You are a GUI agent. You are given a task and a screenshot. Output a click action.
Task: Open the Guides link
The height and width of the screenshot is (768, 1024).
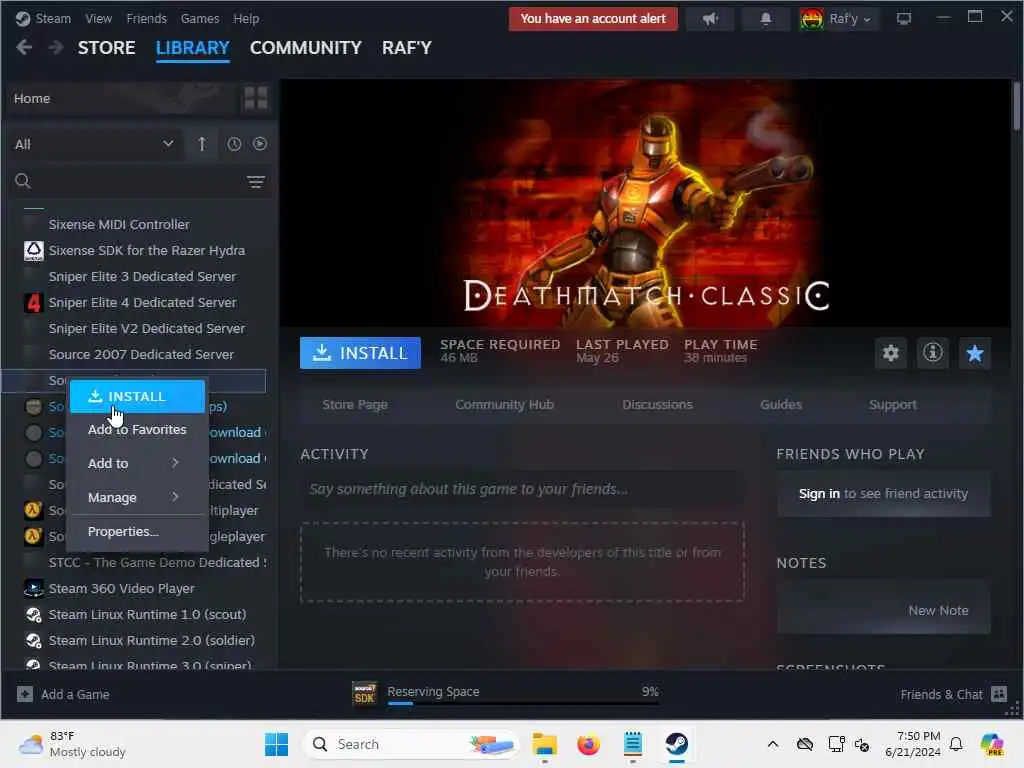click(x=780, y=405)
